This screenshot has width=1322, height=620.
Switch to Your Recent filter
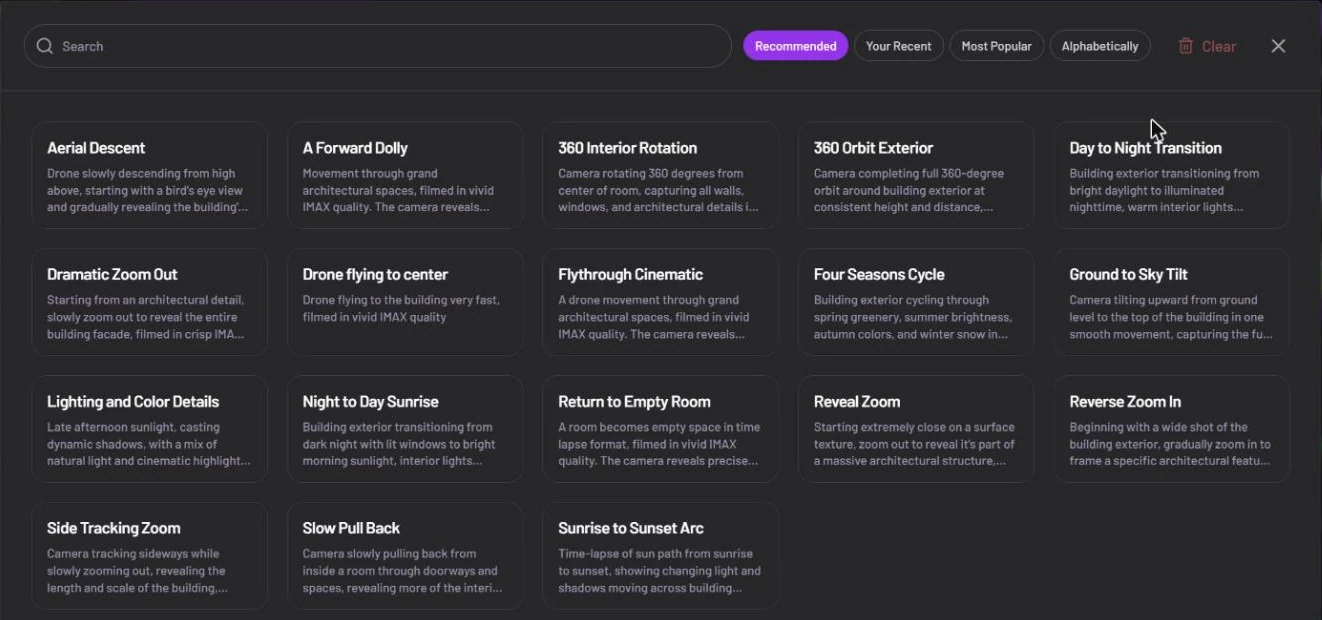[898, 46]
